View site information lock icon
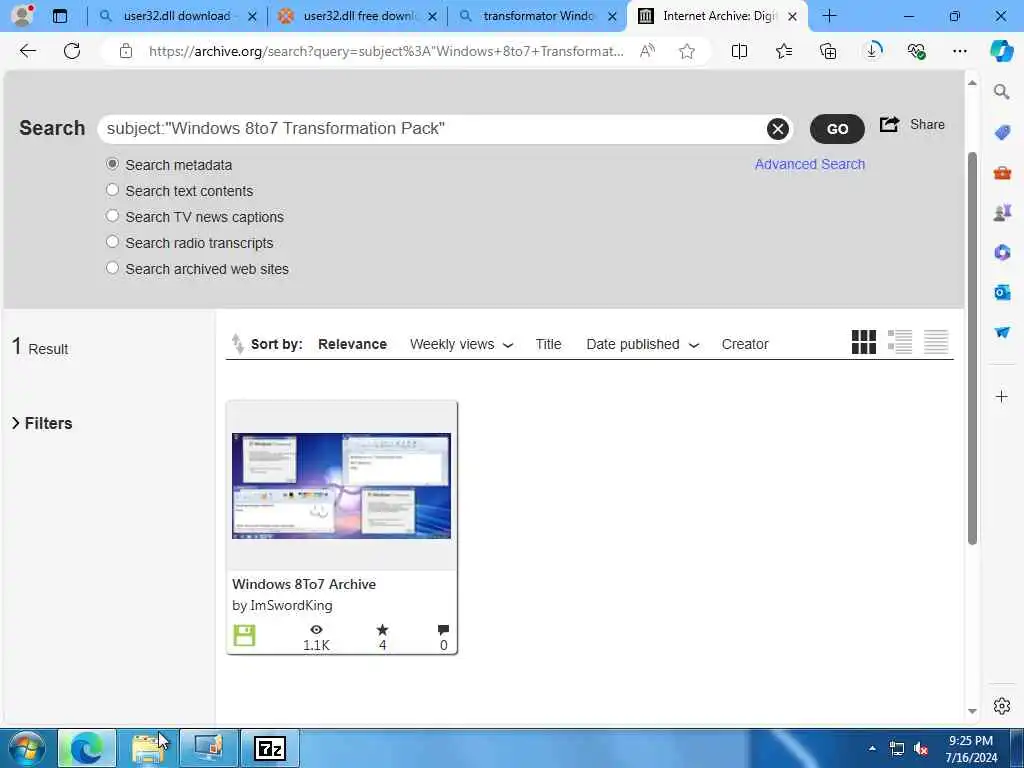The height and width of the screenshot is (768, 1024). pyautogui.click(x=125, y=51)
